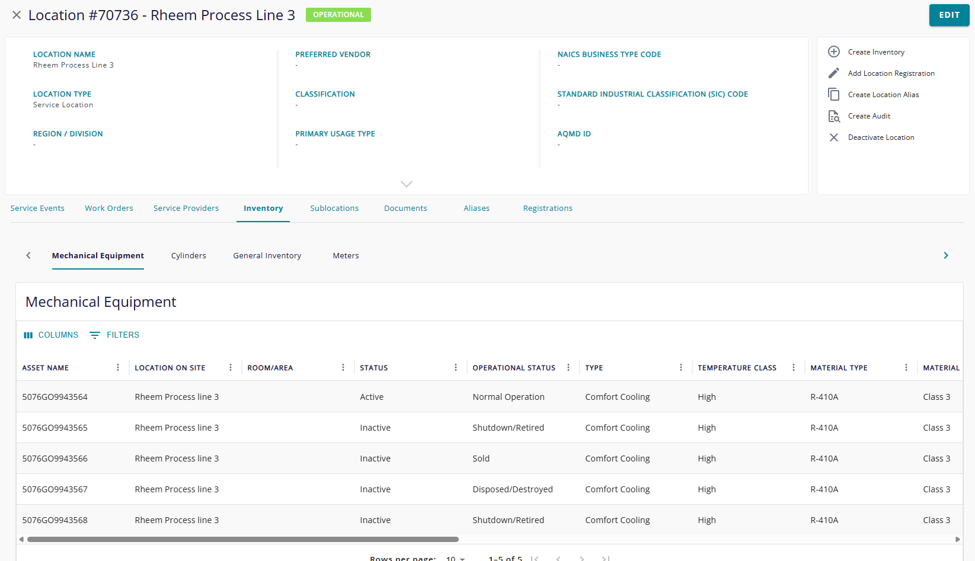Open the COLUMNS selector
975x561 pixels.
click(x=51, y=335)
